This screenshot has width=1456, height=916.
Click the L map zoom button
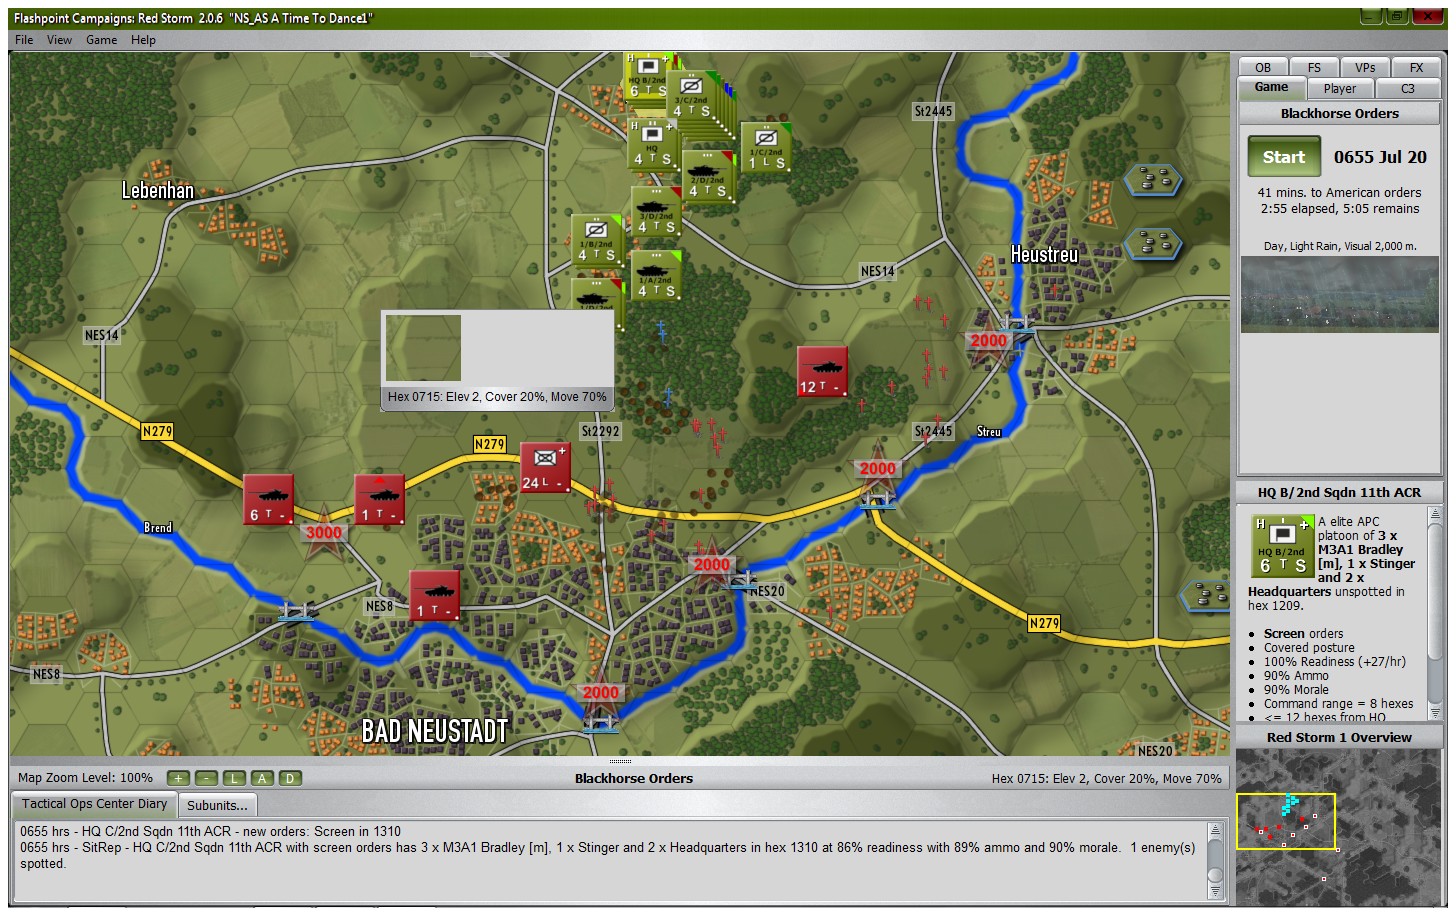click(234, 778)
